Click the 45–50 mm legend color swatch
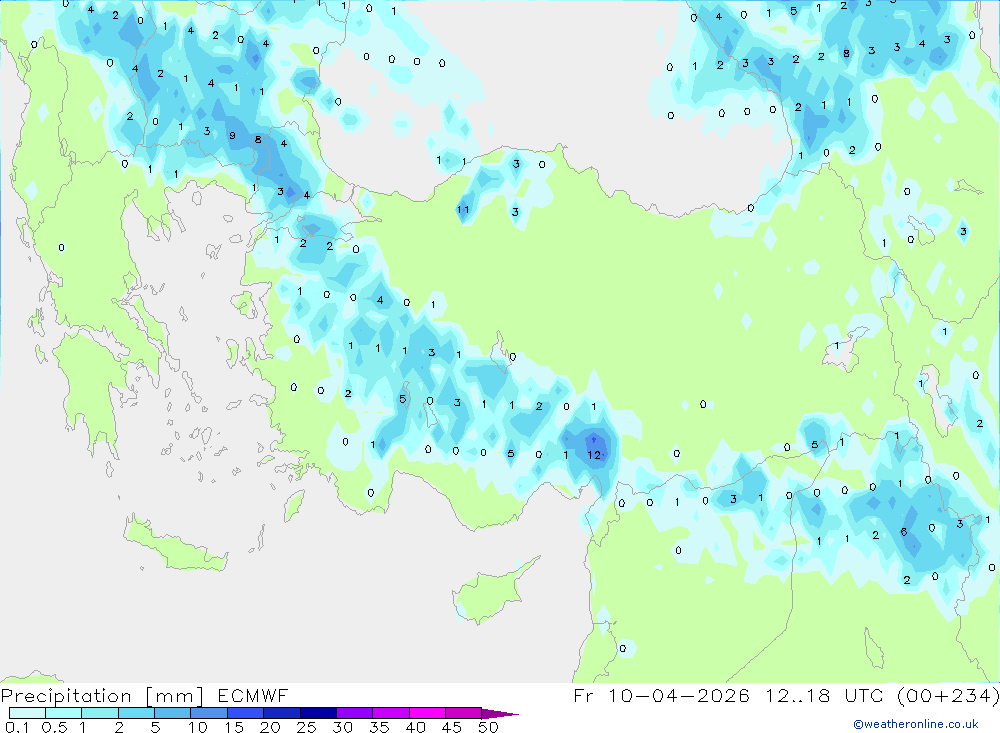This screenshot has height=733, width=1000. point(464,713)
